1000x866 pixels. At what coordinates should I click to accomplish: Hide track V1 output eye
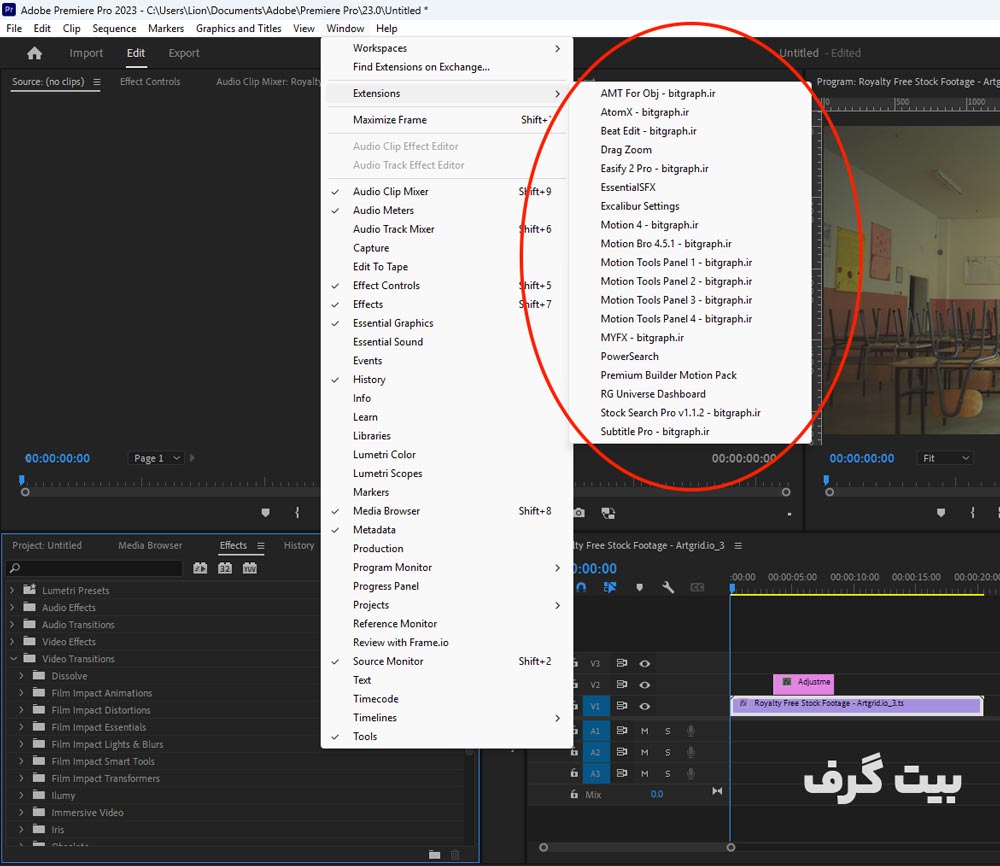[645, 706]
